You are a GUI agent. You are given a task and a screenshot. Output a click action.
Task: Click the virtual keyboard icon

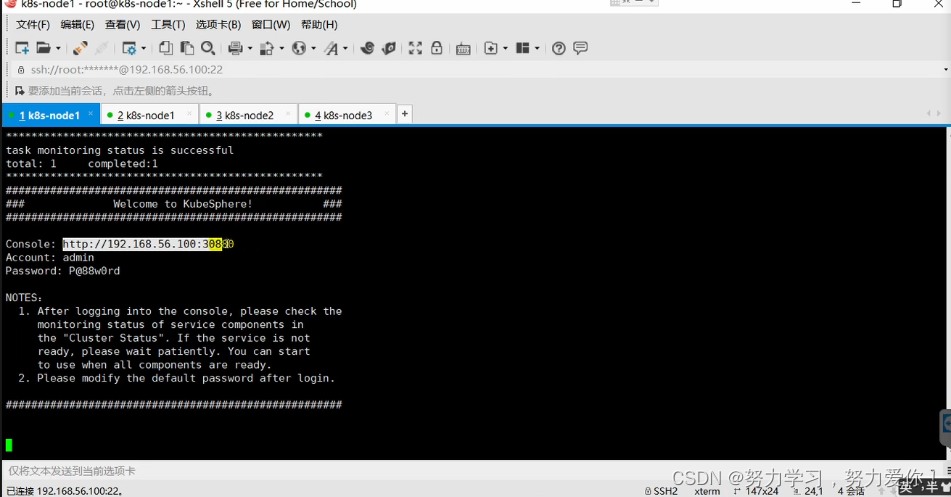[x=463, y=49]
